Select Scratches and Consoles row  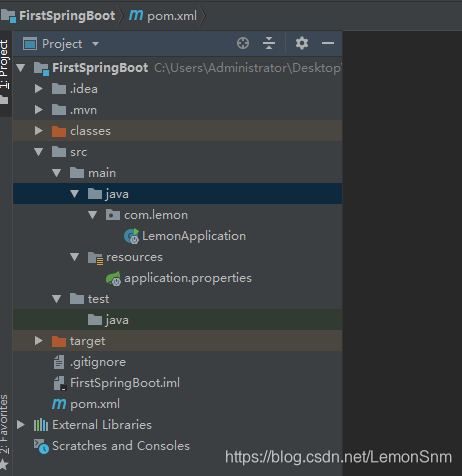point(177,446)
